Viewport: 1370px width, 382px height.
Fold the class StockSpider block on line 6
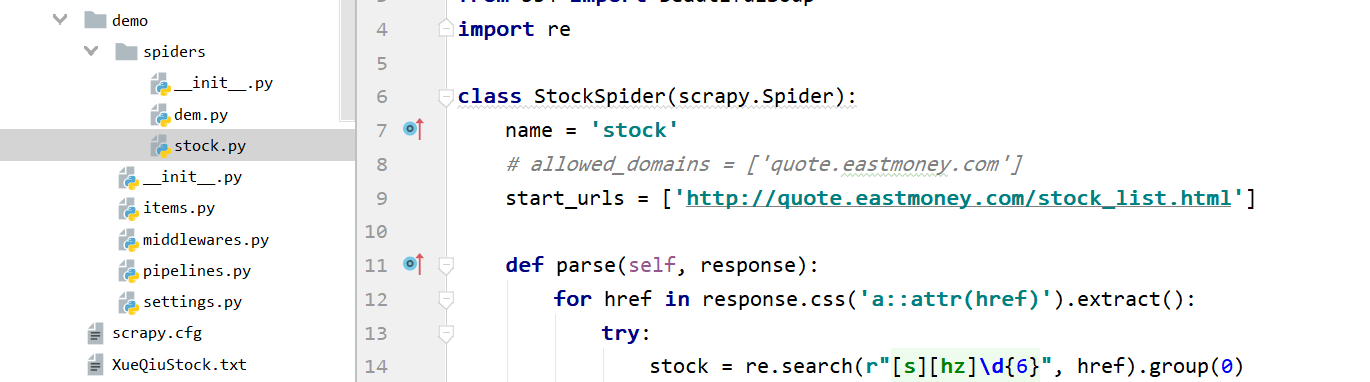click(x=446, y=97)
